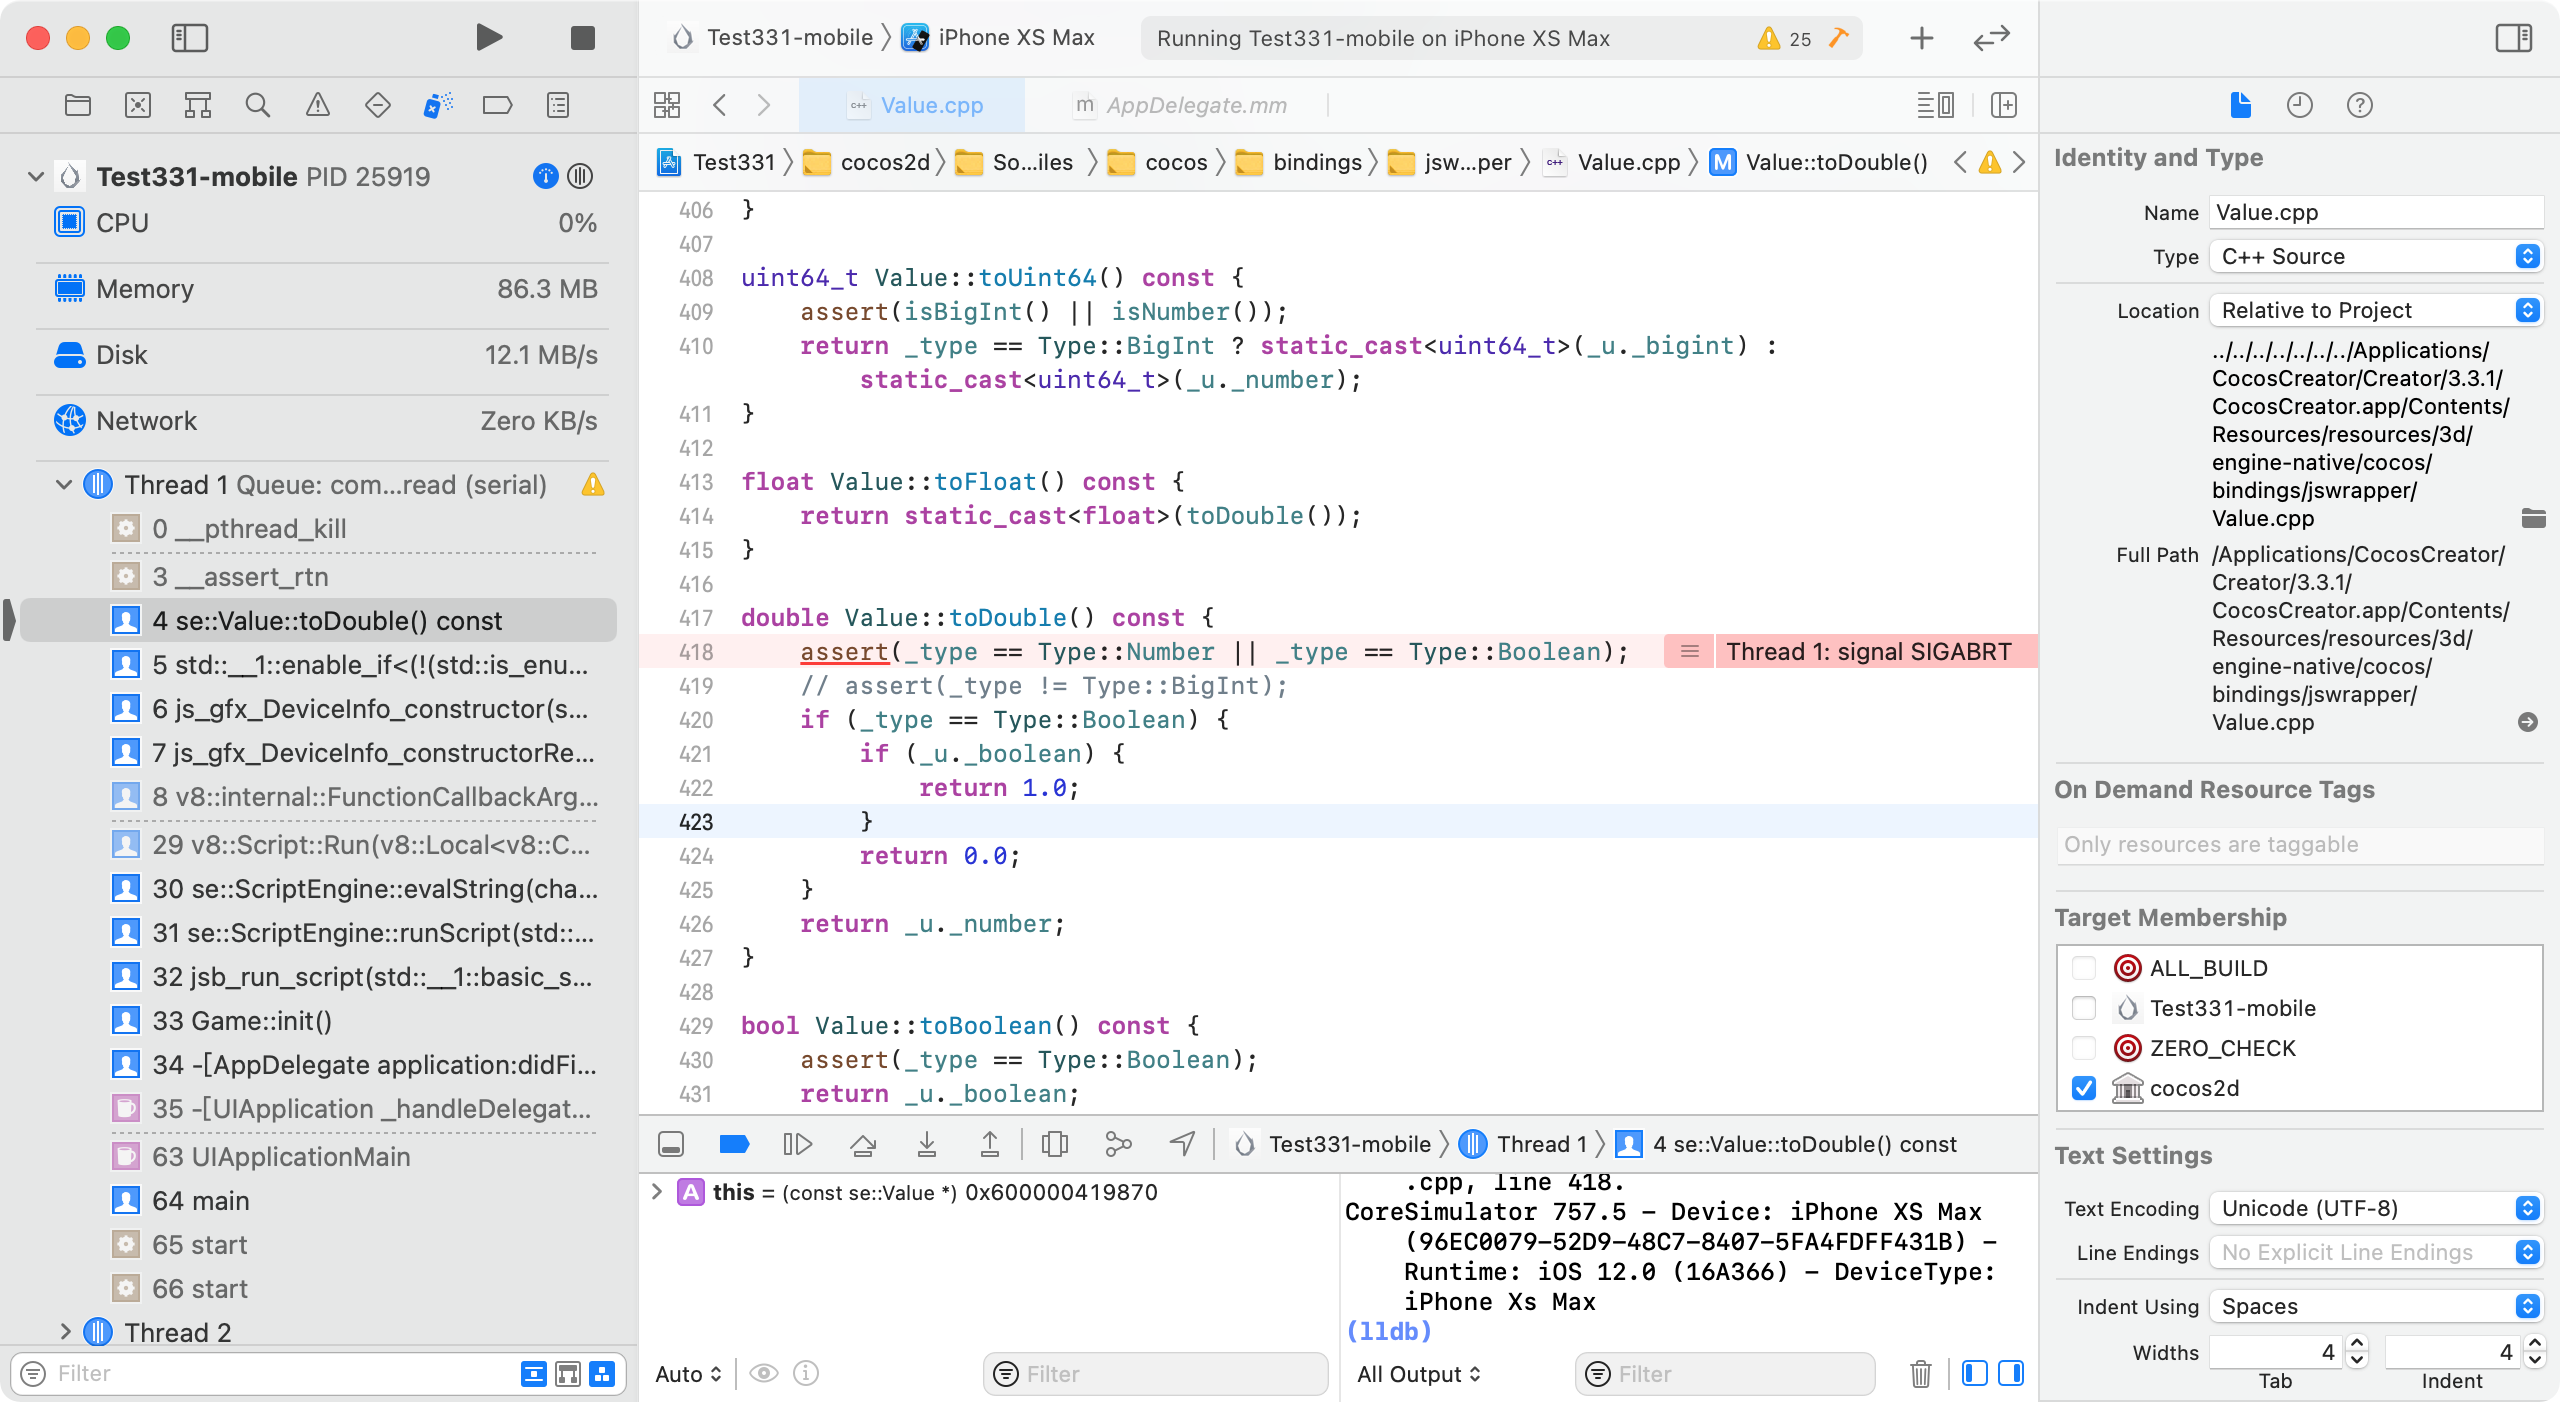
Task: Click the Step Into debug icon
Action: tap(926, 1144)
